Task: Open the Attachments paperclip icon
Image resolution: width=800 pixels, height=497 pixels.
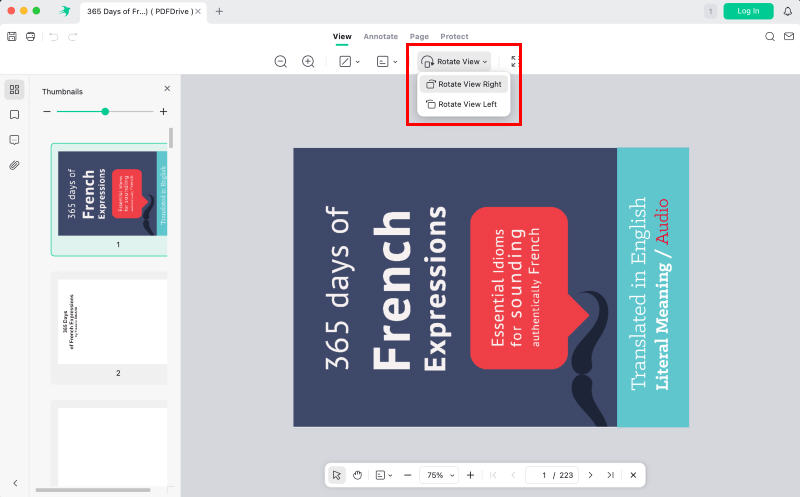Action: [x=14, y=165]
